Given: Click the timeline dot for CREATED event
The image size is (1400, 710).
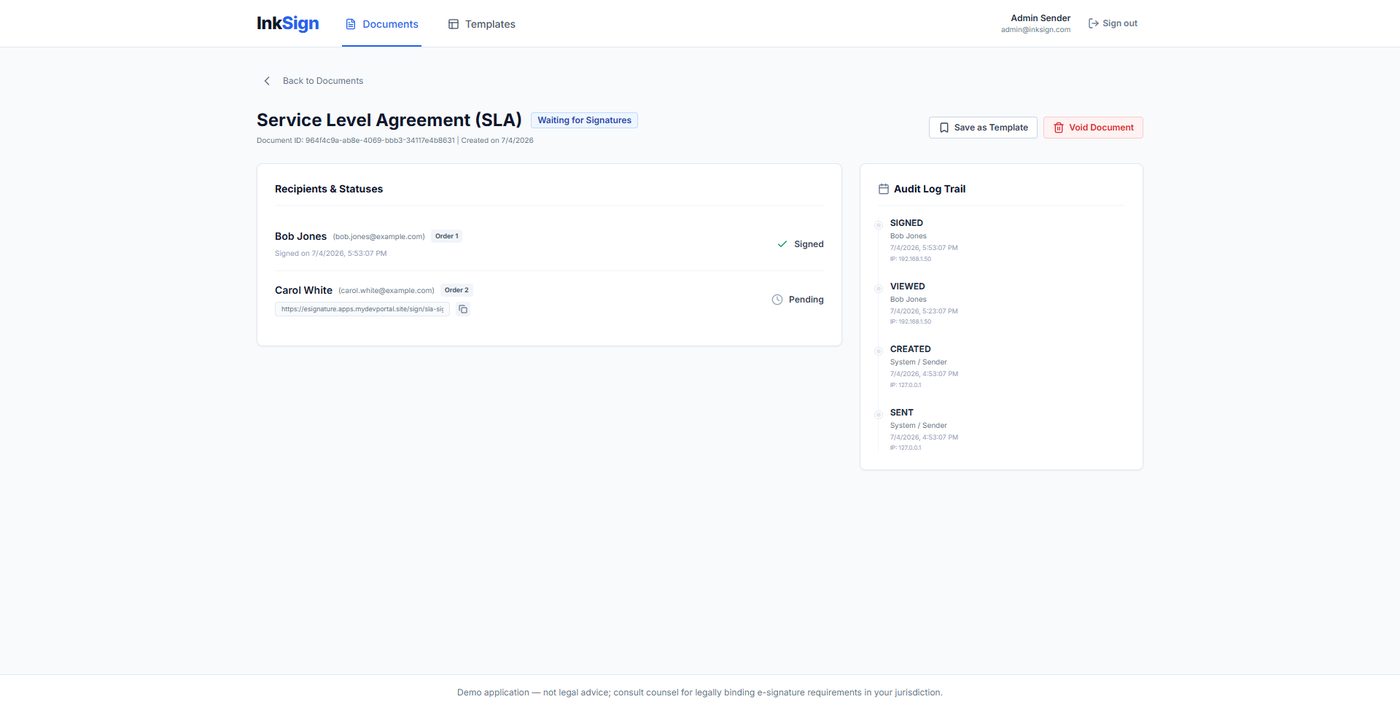Looking at the screenshot, I should tap(878, 351).
